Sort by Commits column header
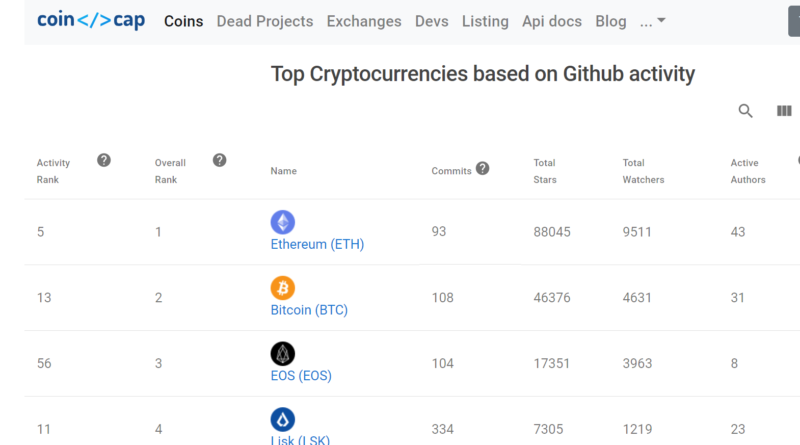The width and height of the screenshot is (800, 445). click(452, 171)
